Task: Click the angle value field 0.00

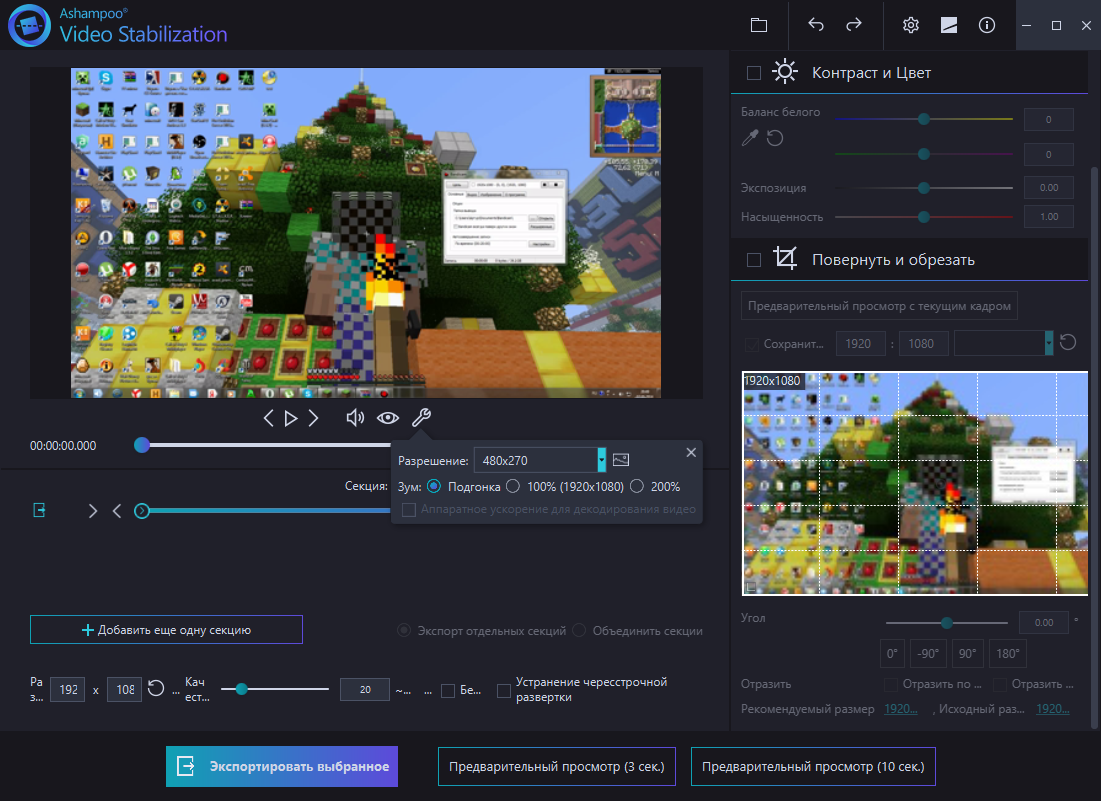Action: pos(1043,623)
